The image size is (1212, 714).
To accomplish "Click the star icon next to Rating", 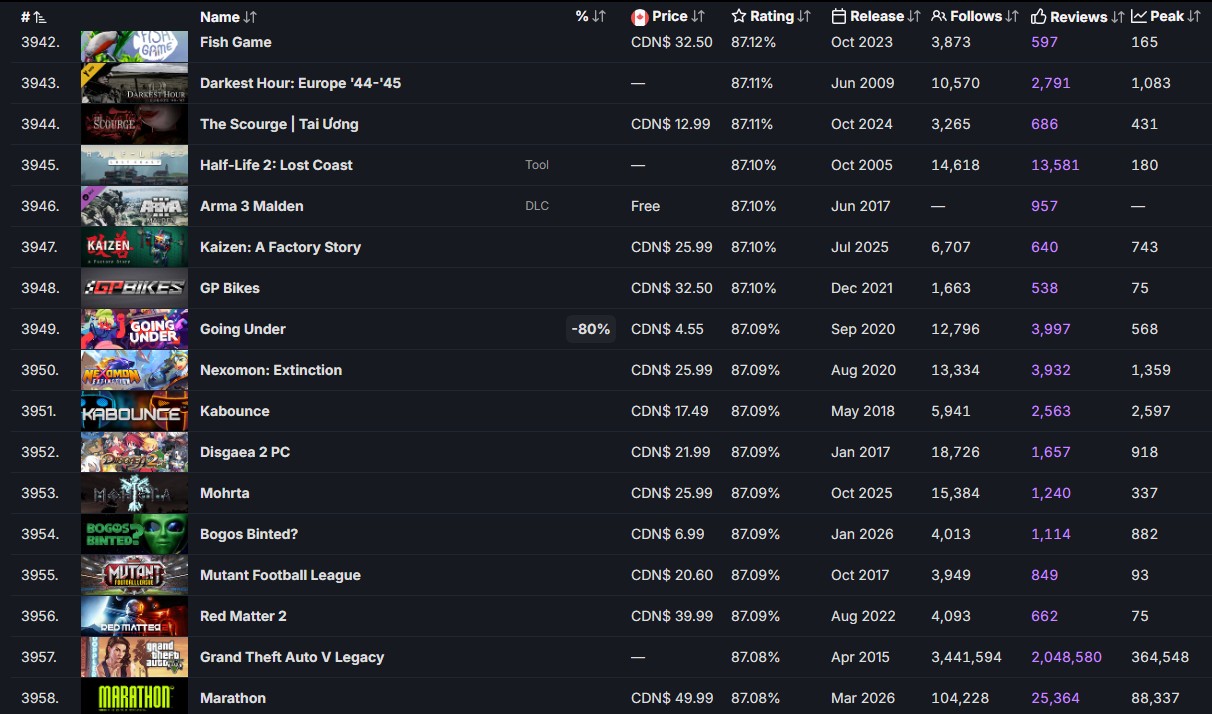I will point(739,17).
